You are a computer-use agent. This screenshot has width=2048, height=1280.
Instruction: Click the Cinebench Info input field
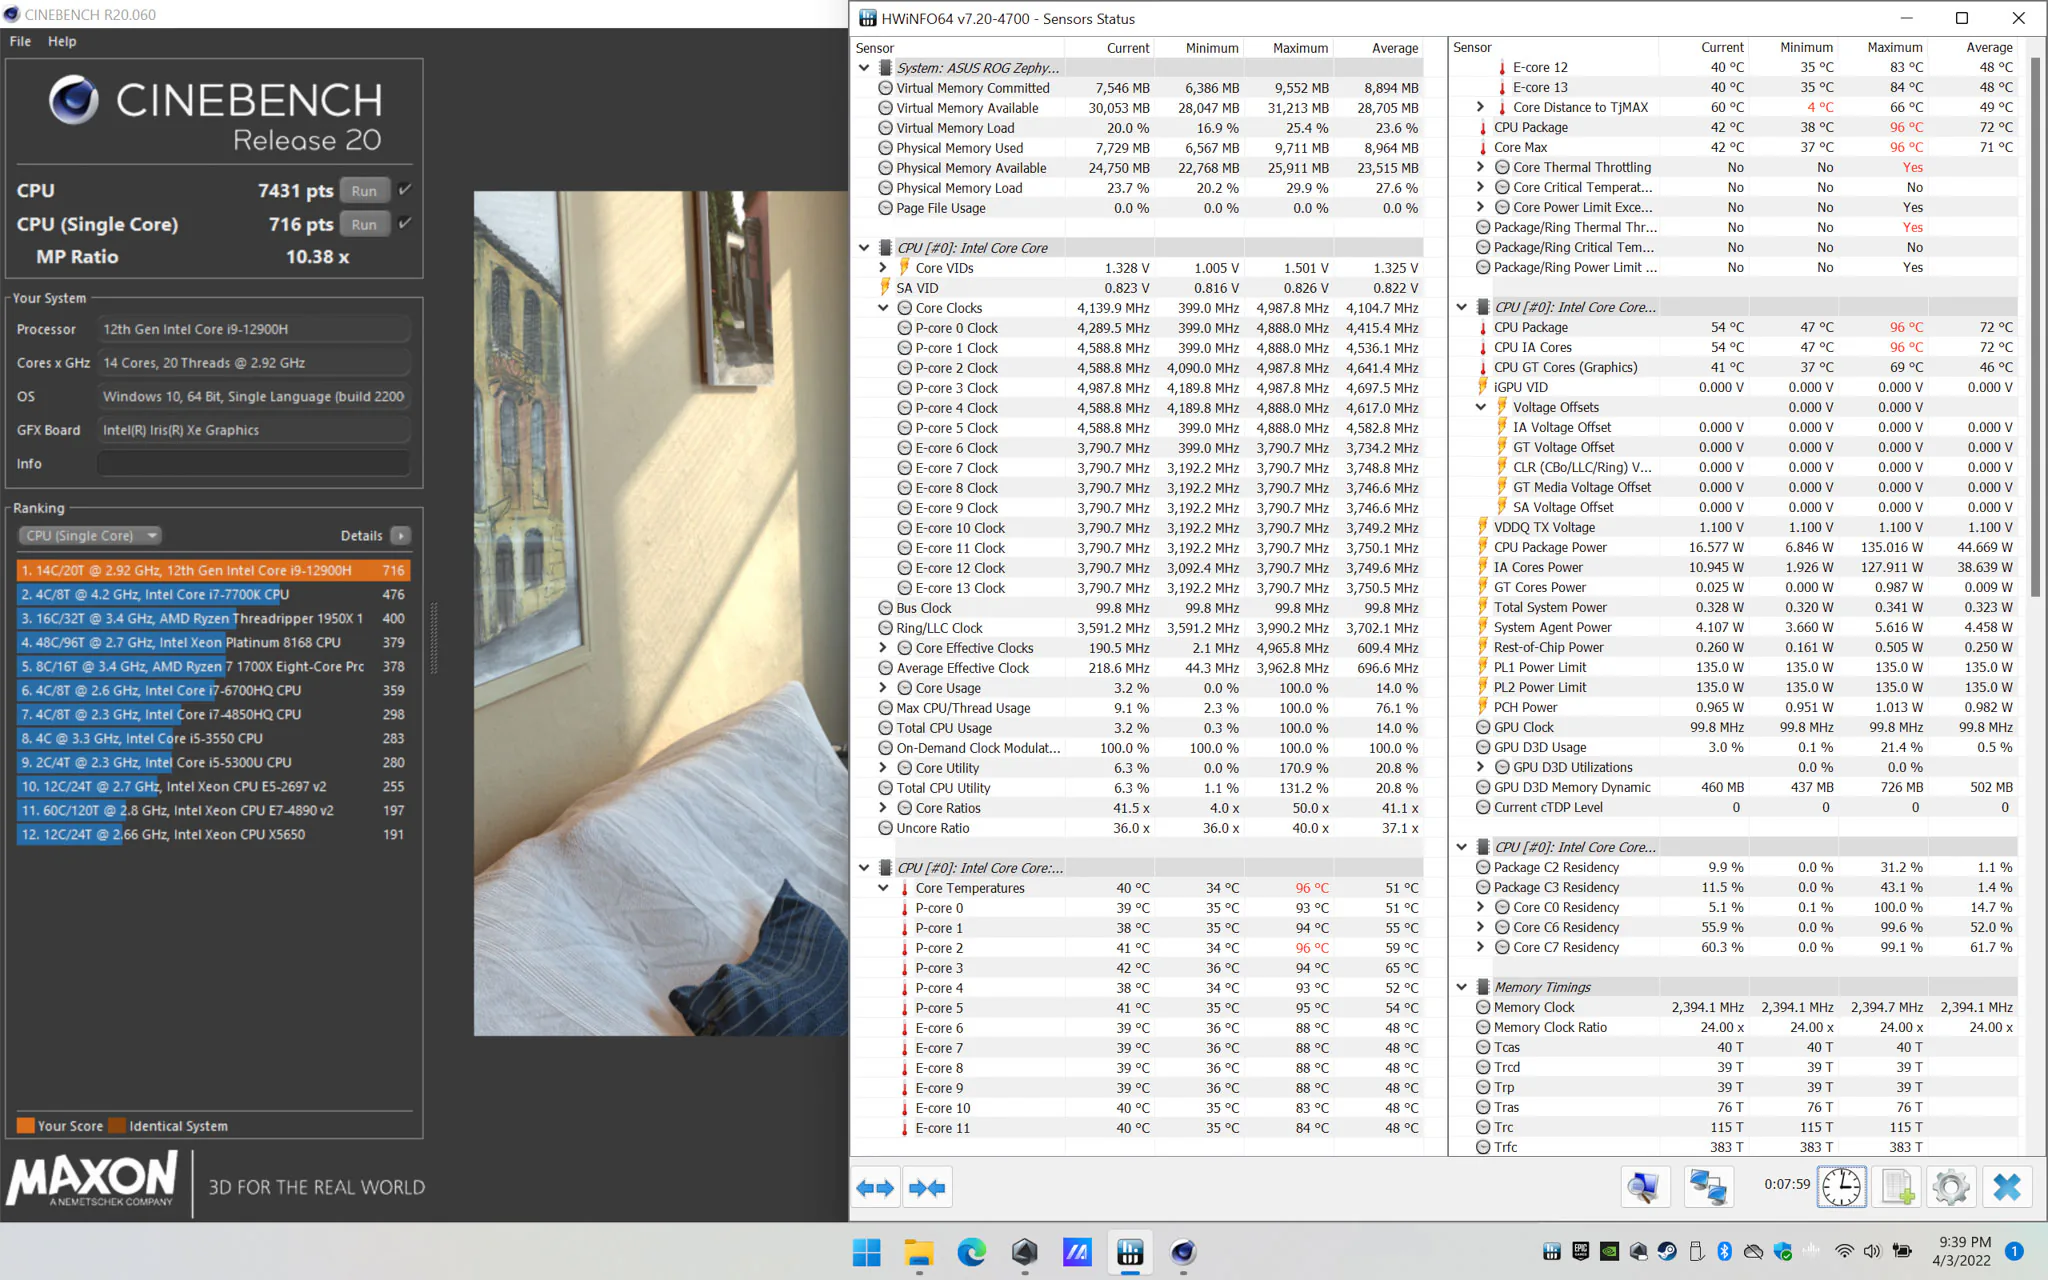coord(254,463)
